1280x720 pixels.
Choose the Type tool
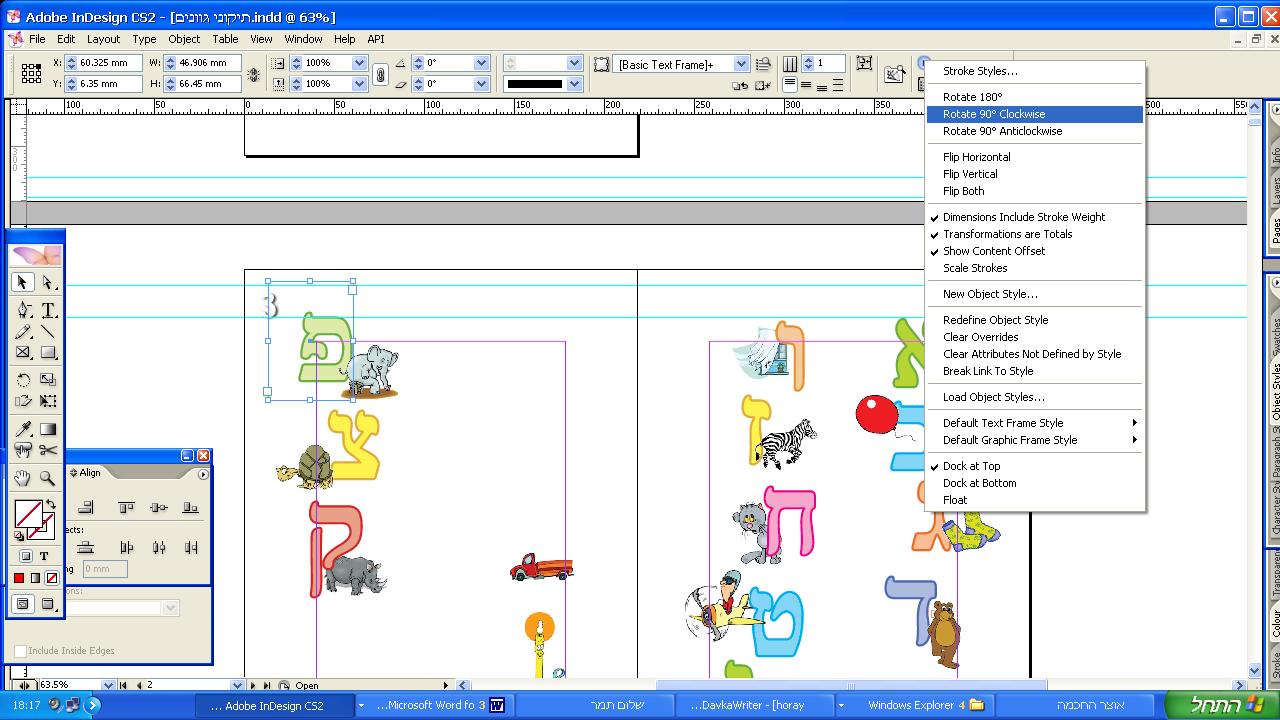click(x=48, y=311)
